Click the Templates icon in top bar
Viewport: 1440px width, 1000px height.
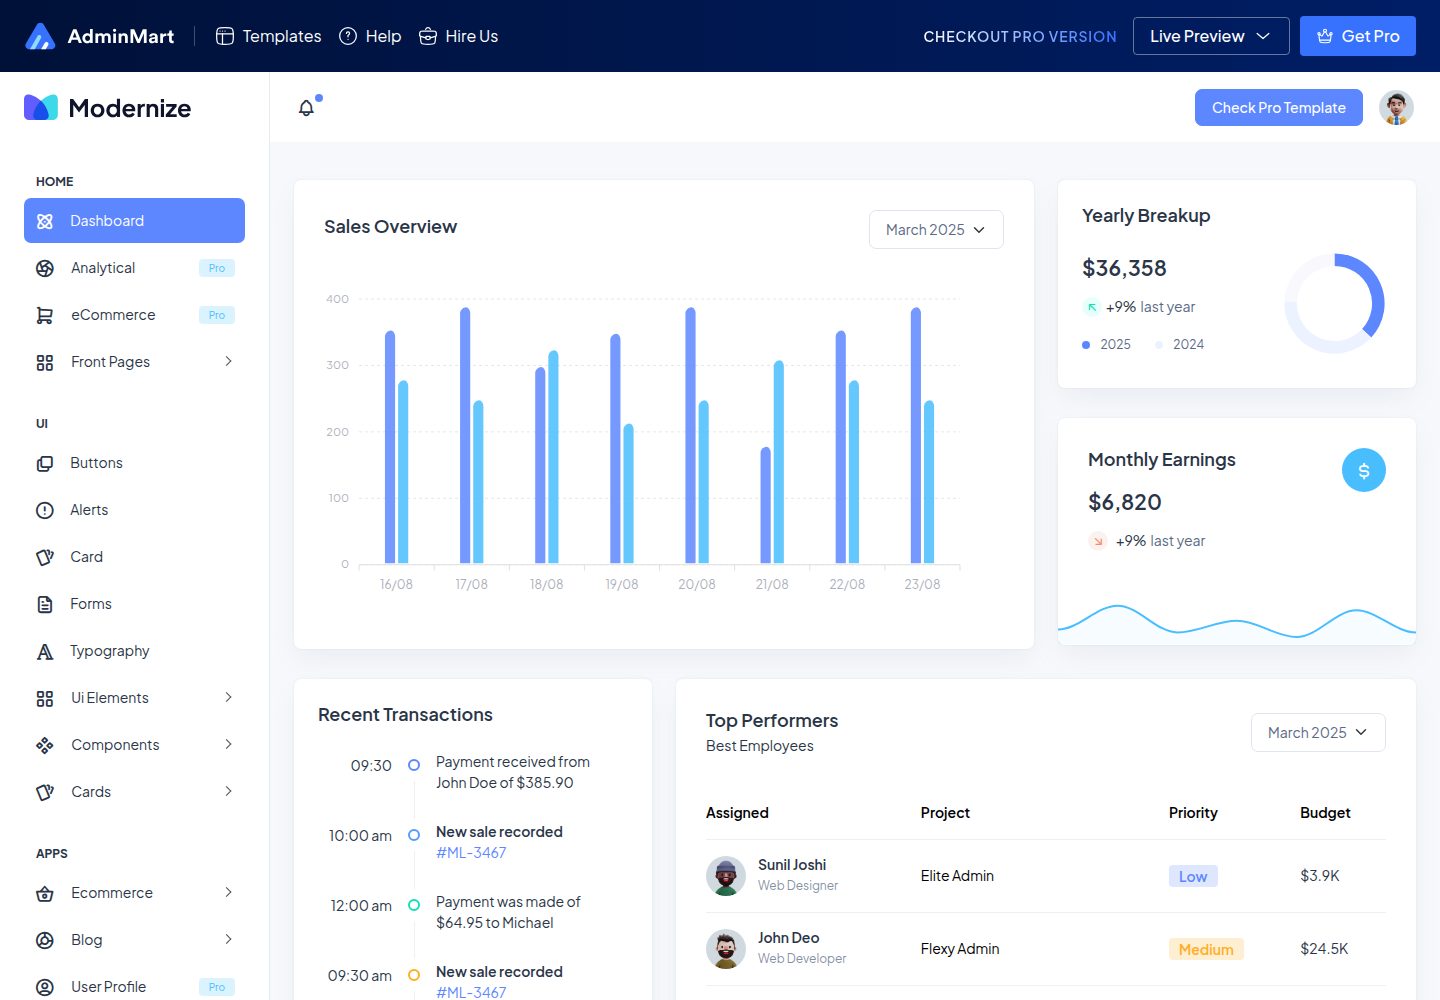[225, 36]
